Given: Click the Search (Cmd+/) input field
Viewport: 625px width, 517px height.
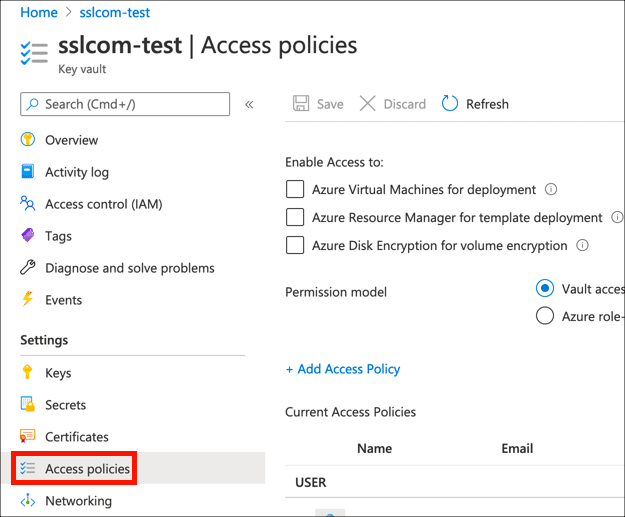Looking at the screenshot, I should click(130, 104).
